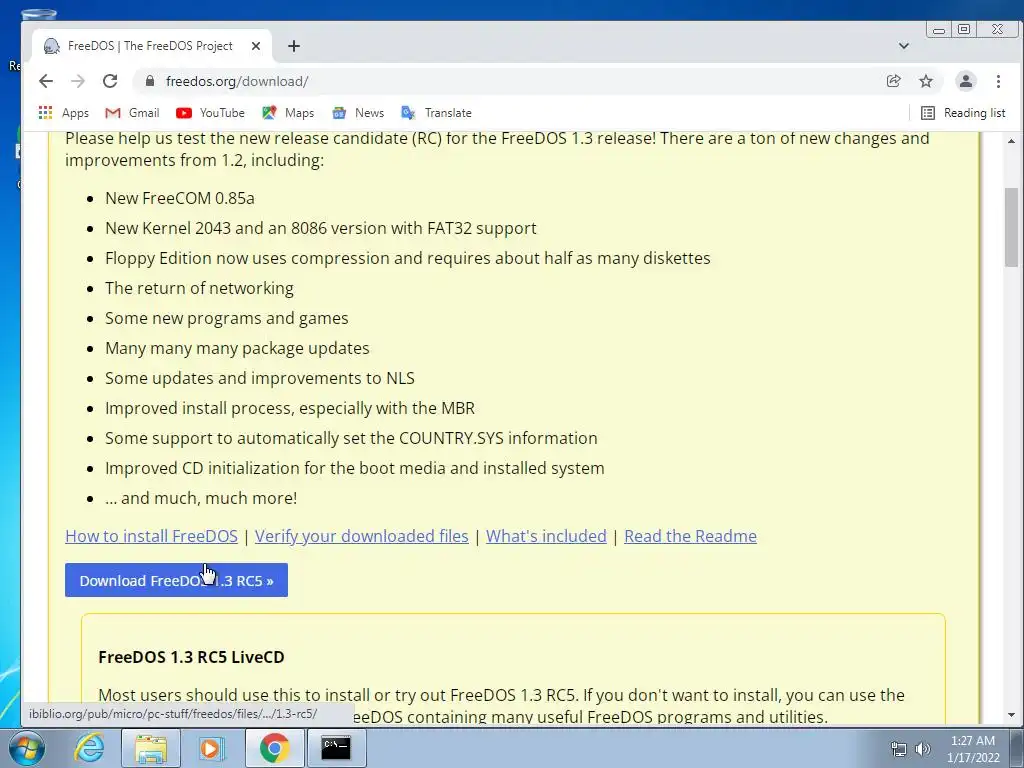Open Windows Media Player from taskbar

point(212,748)
